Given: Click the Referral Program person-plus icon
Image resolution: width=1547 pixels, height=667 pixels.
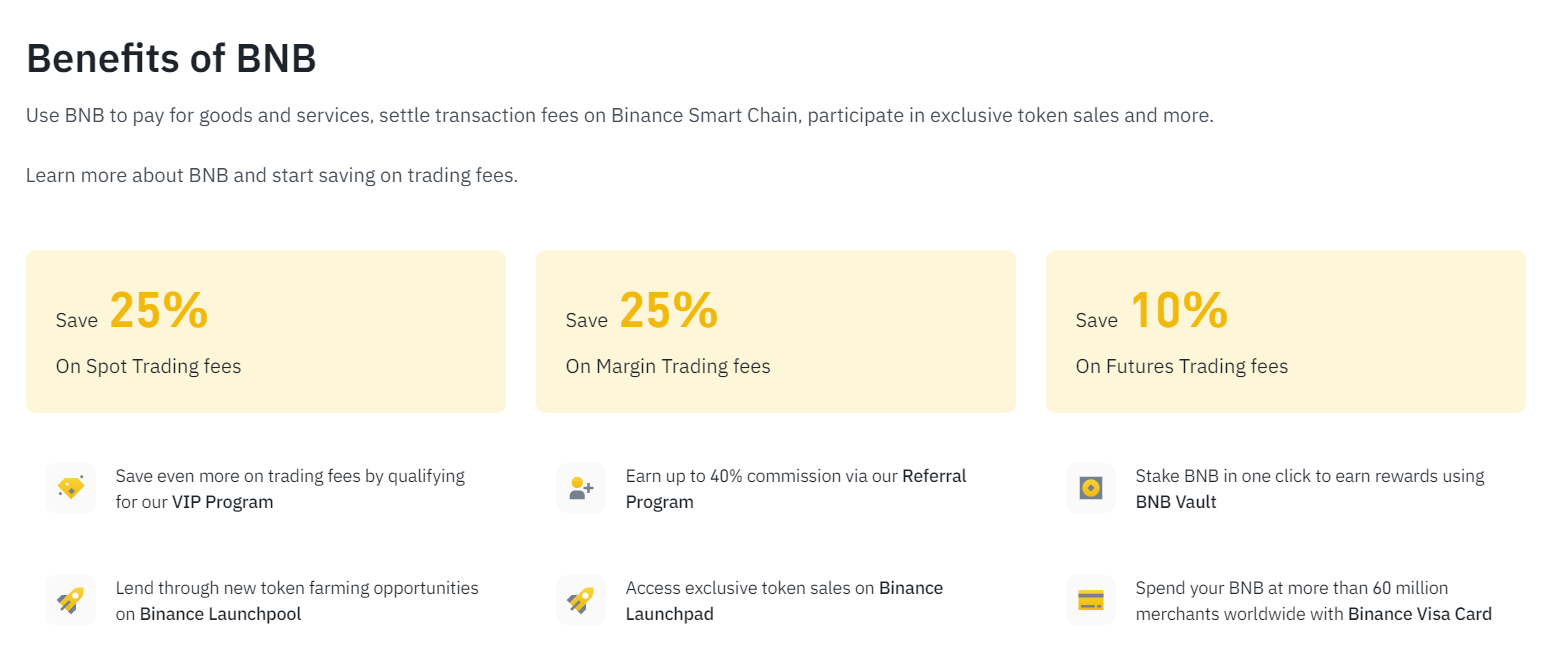Looking at the screenshot, I should pyautogui.click(x=581, y=488).
